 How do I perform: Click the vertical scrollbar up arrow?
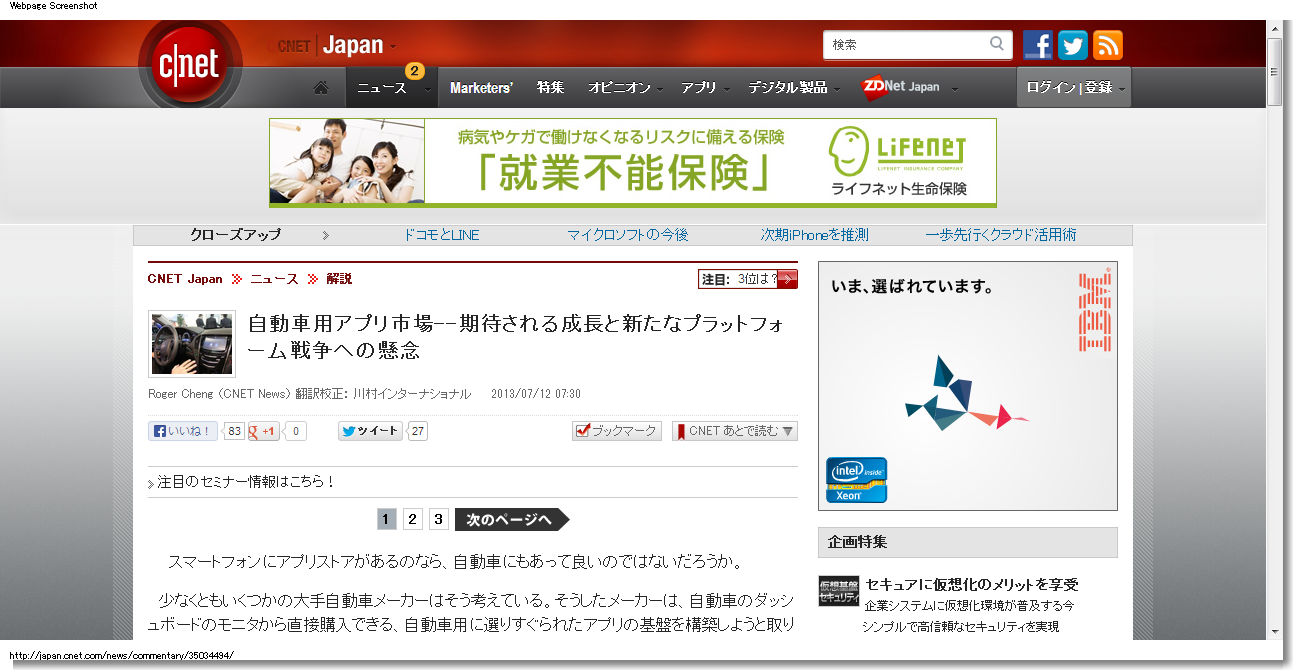[x=1275, y=28]
